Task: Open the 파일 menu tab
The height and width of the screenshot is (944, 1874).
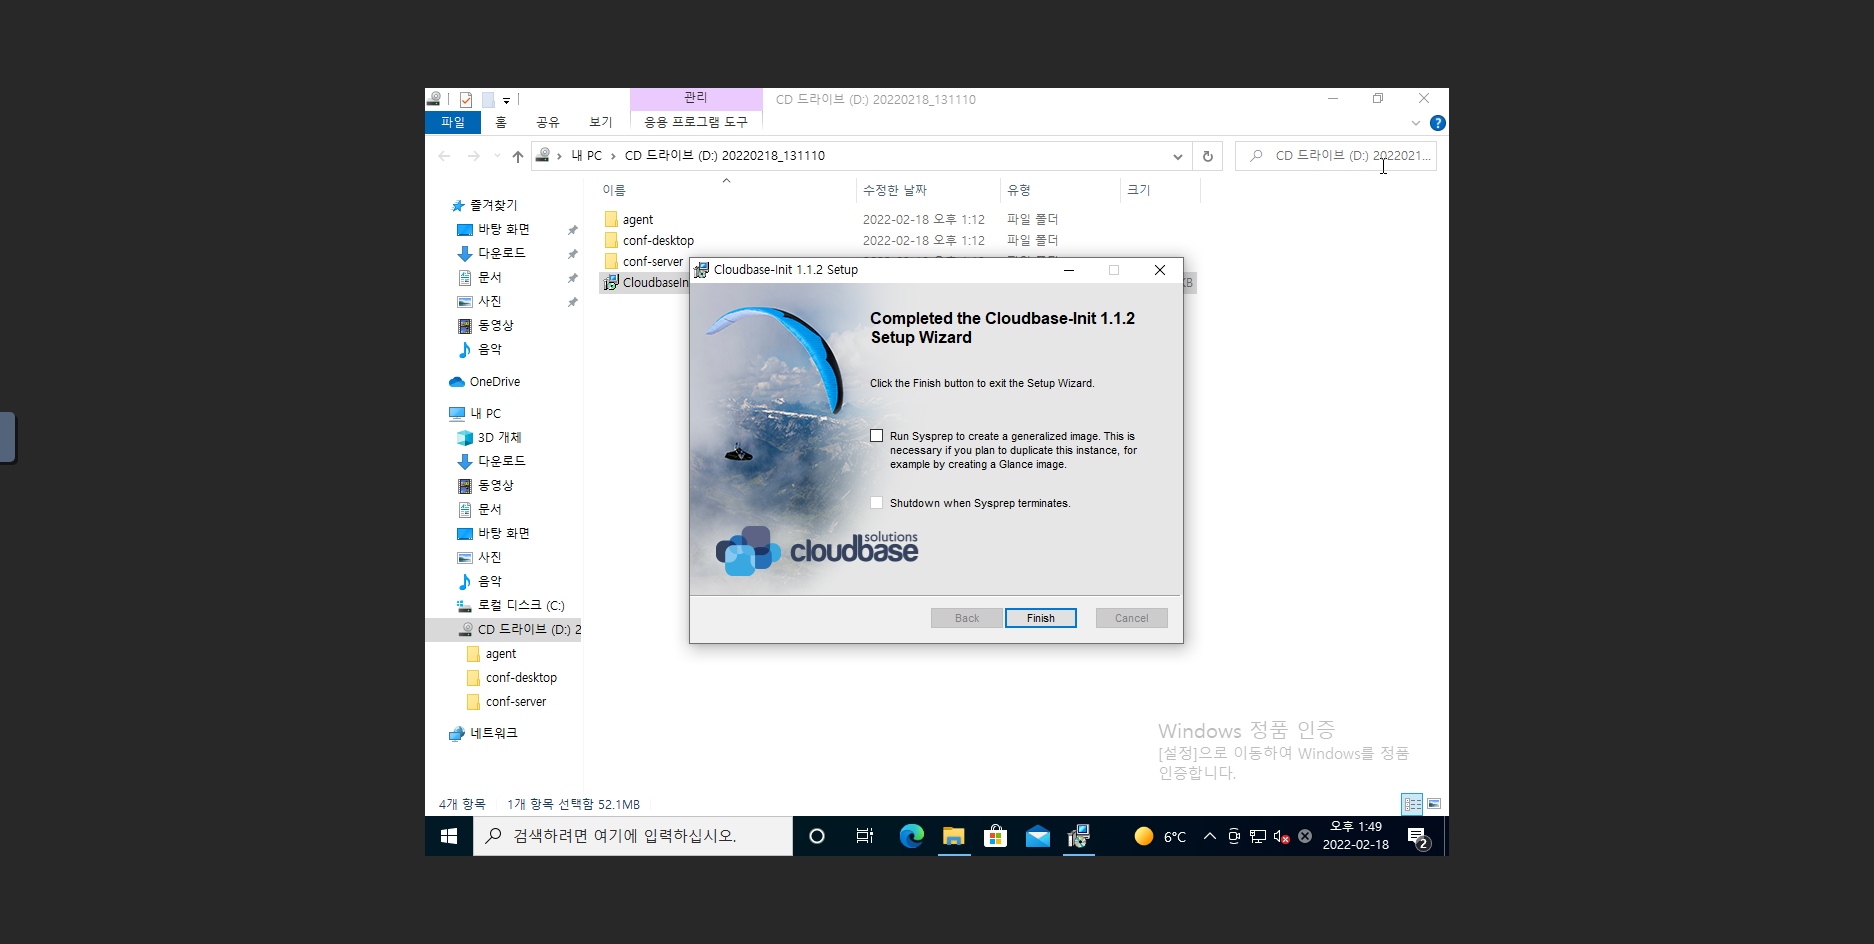Action: point(453,122)
